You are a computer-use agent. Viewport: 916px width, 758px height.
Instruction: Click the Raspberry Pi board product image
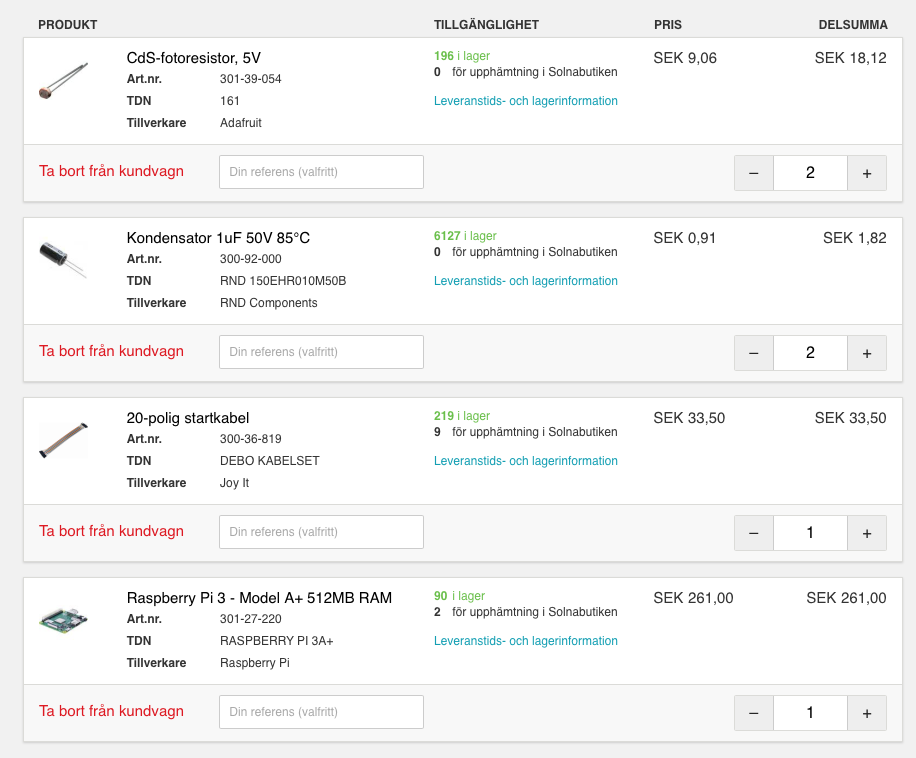click(64, 619)
